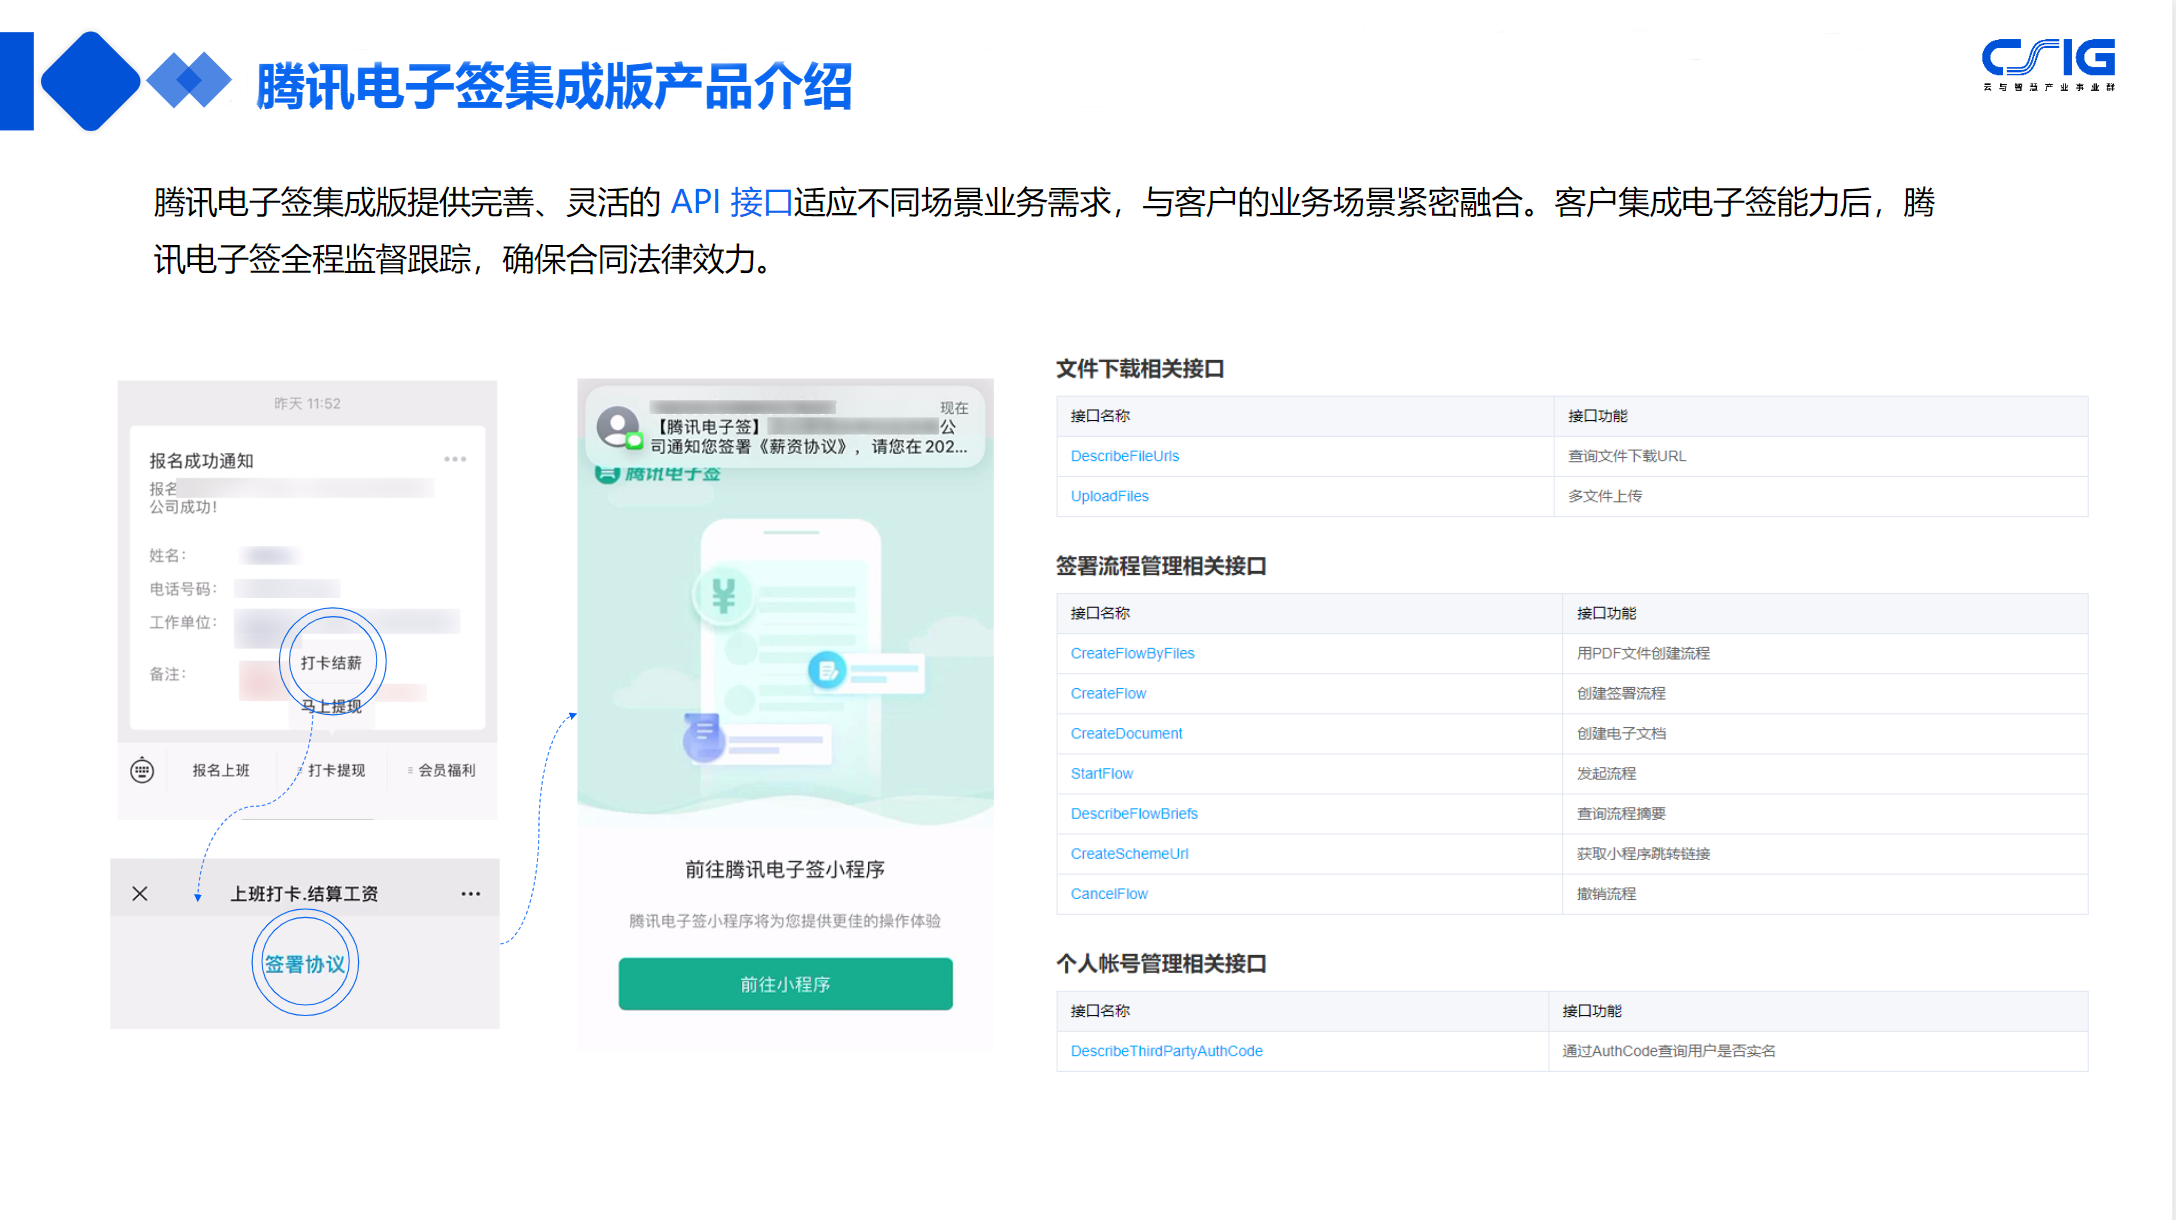Open the 腾讯电子签 notification banner
The image size is (2176, 1220).
785,427
